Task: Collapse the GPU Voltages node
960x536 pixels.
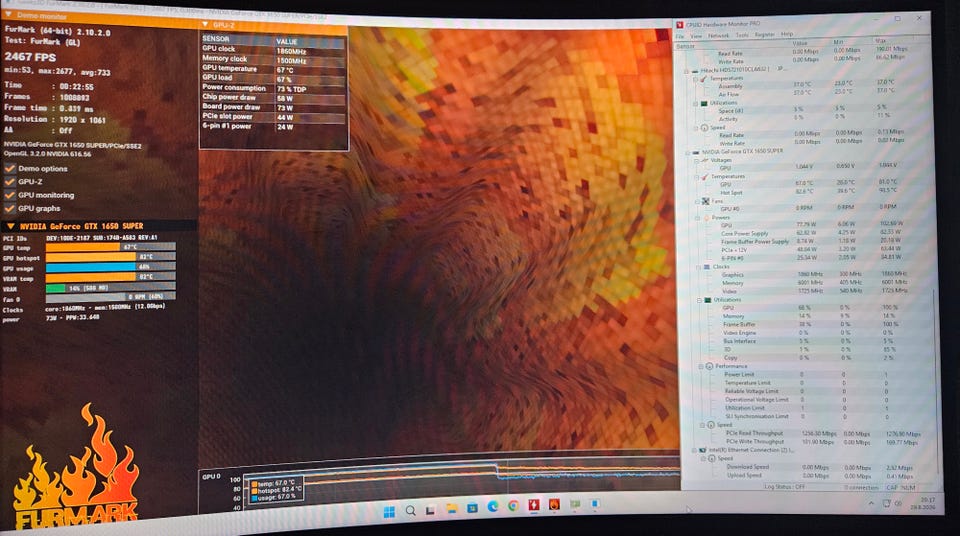Action: coord(697,160)
